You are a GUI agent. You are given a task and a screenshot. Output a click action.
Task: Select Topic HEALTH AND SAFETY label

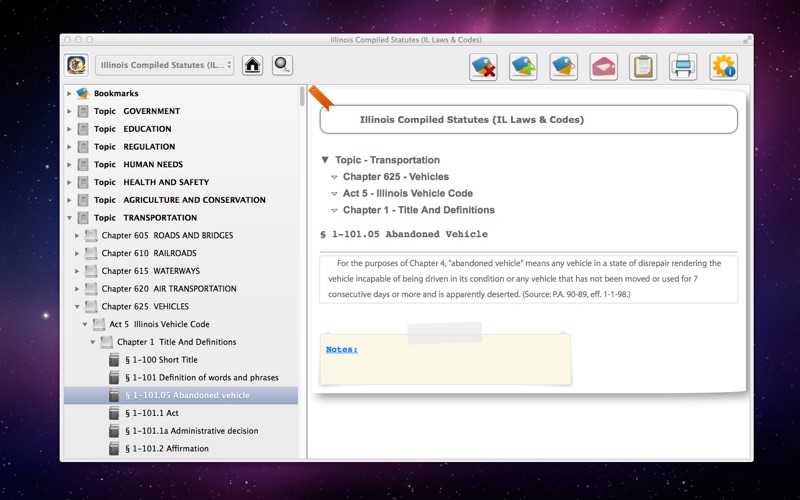(x=152, y=182)
